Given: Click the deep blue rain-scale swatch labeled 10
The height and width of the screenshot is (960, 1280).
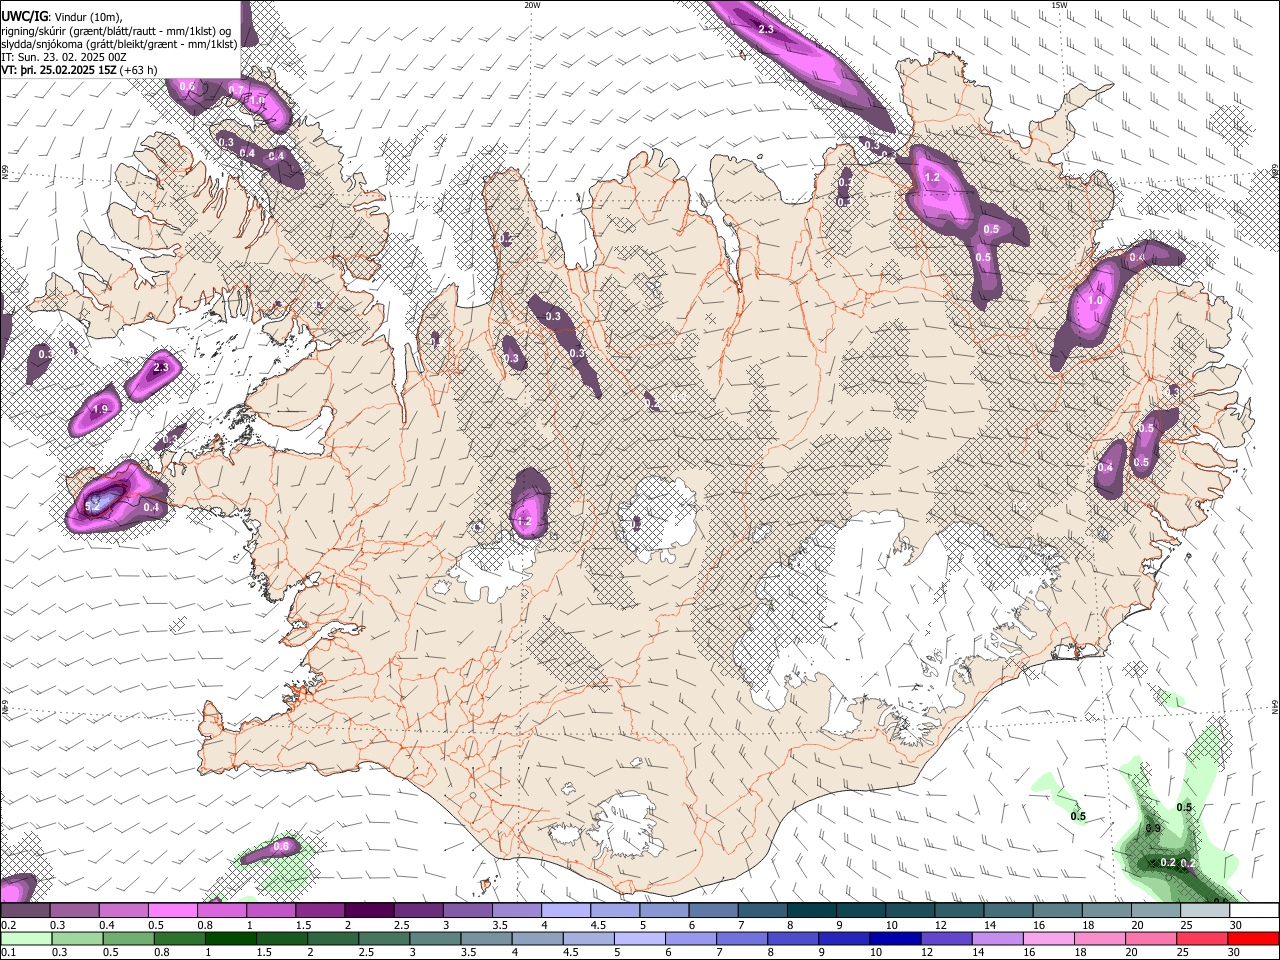Looking at the screenshot, I should pos(894,938).
